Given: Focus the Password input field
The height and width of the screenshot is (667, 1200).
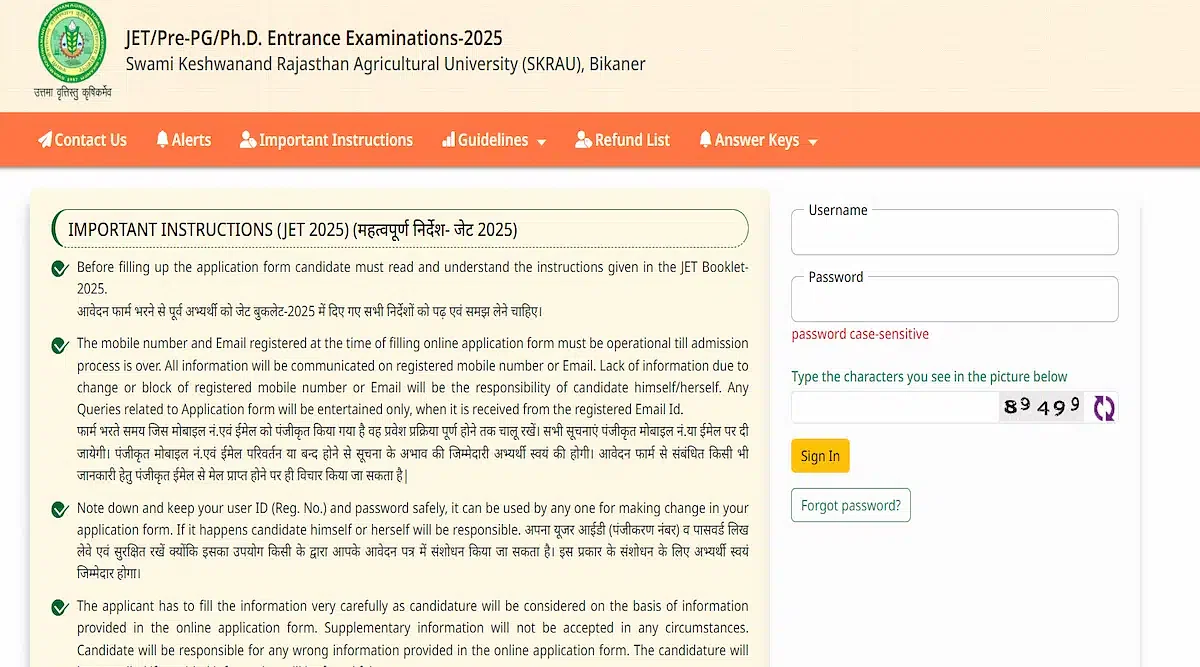Looking at the screenshot, I should pos(955,299).
